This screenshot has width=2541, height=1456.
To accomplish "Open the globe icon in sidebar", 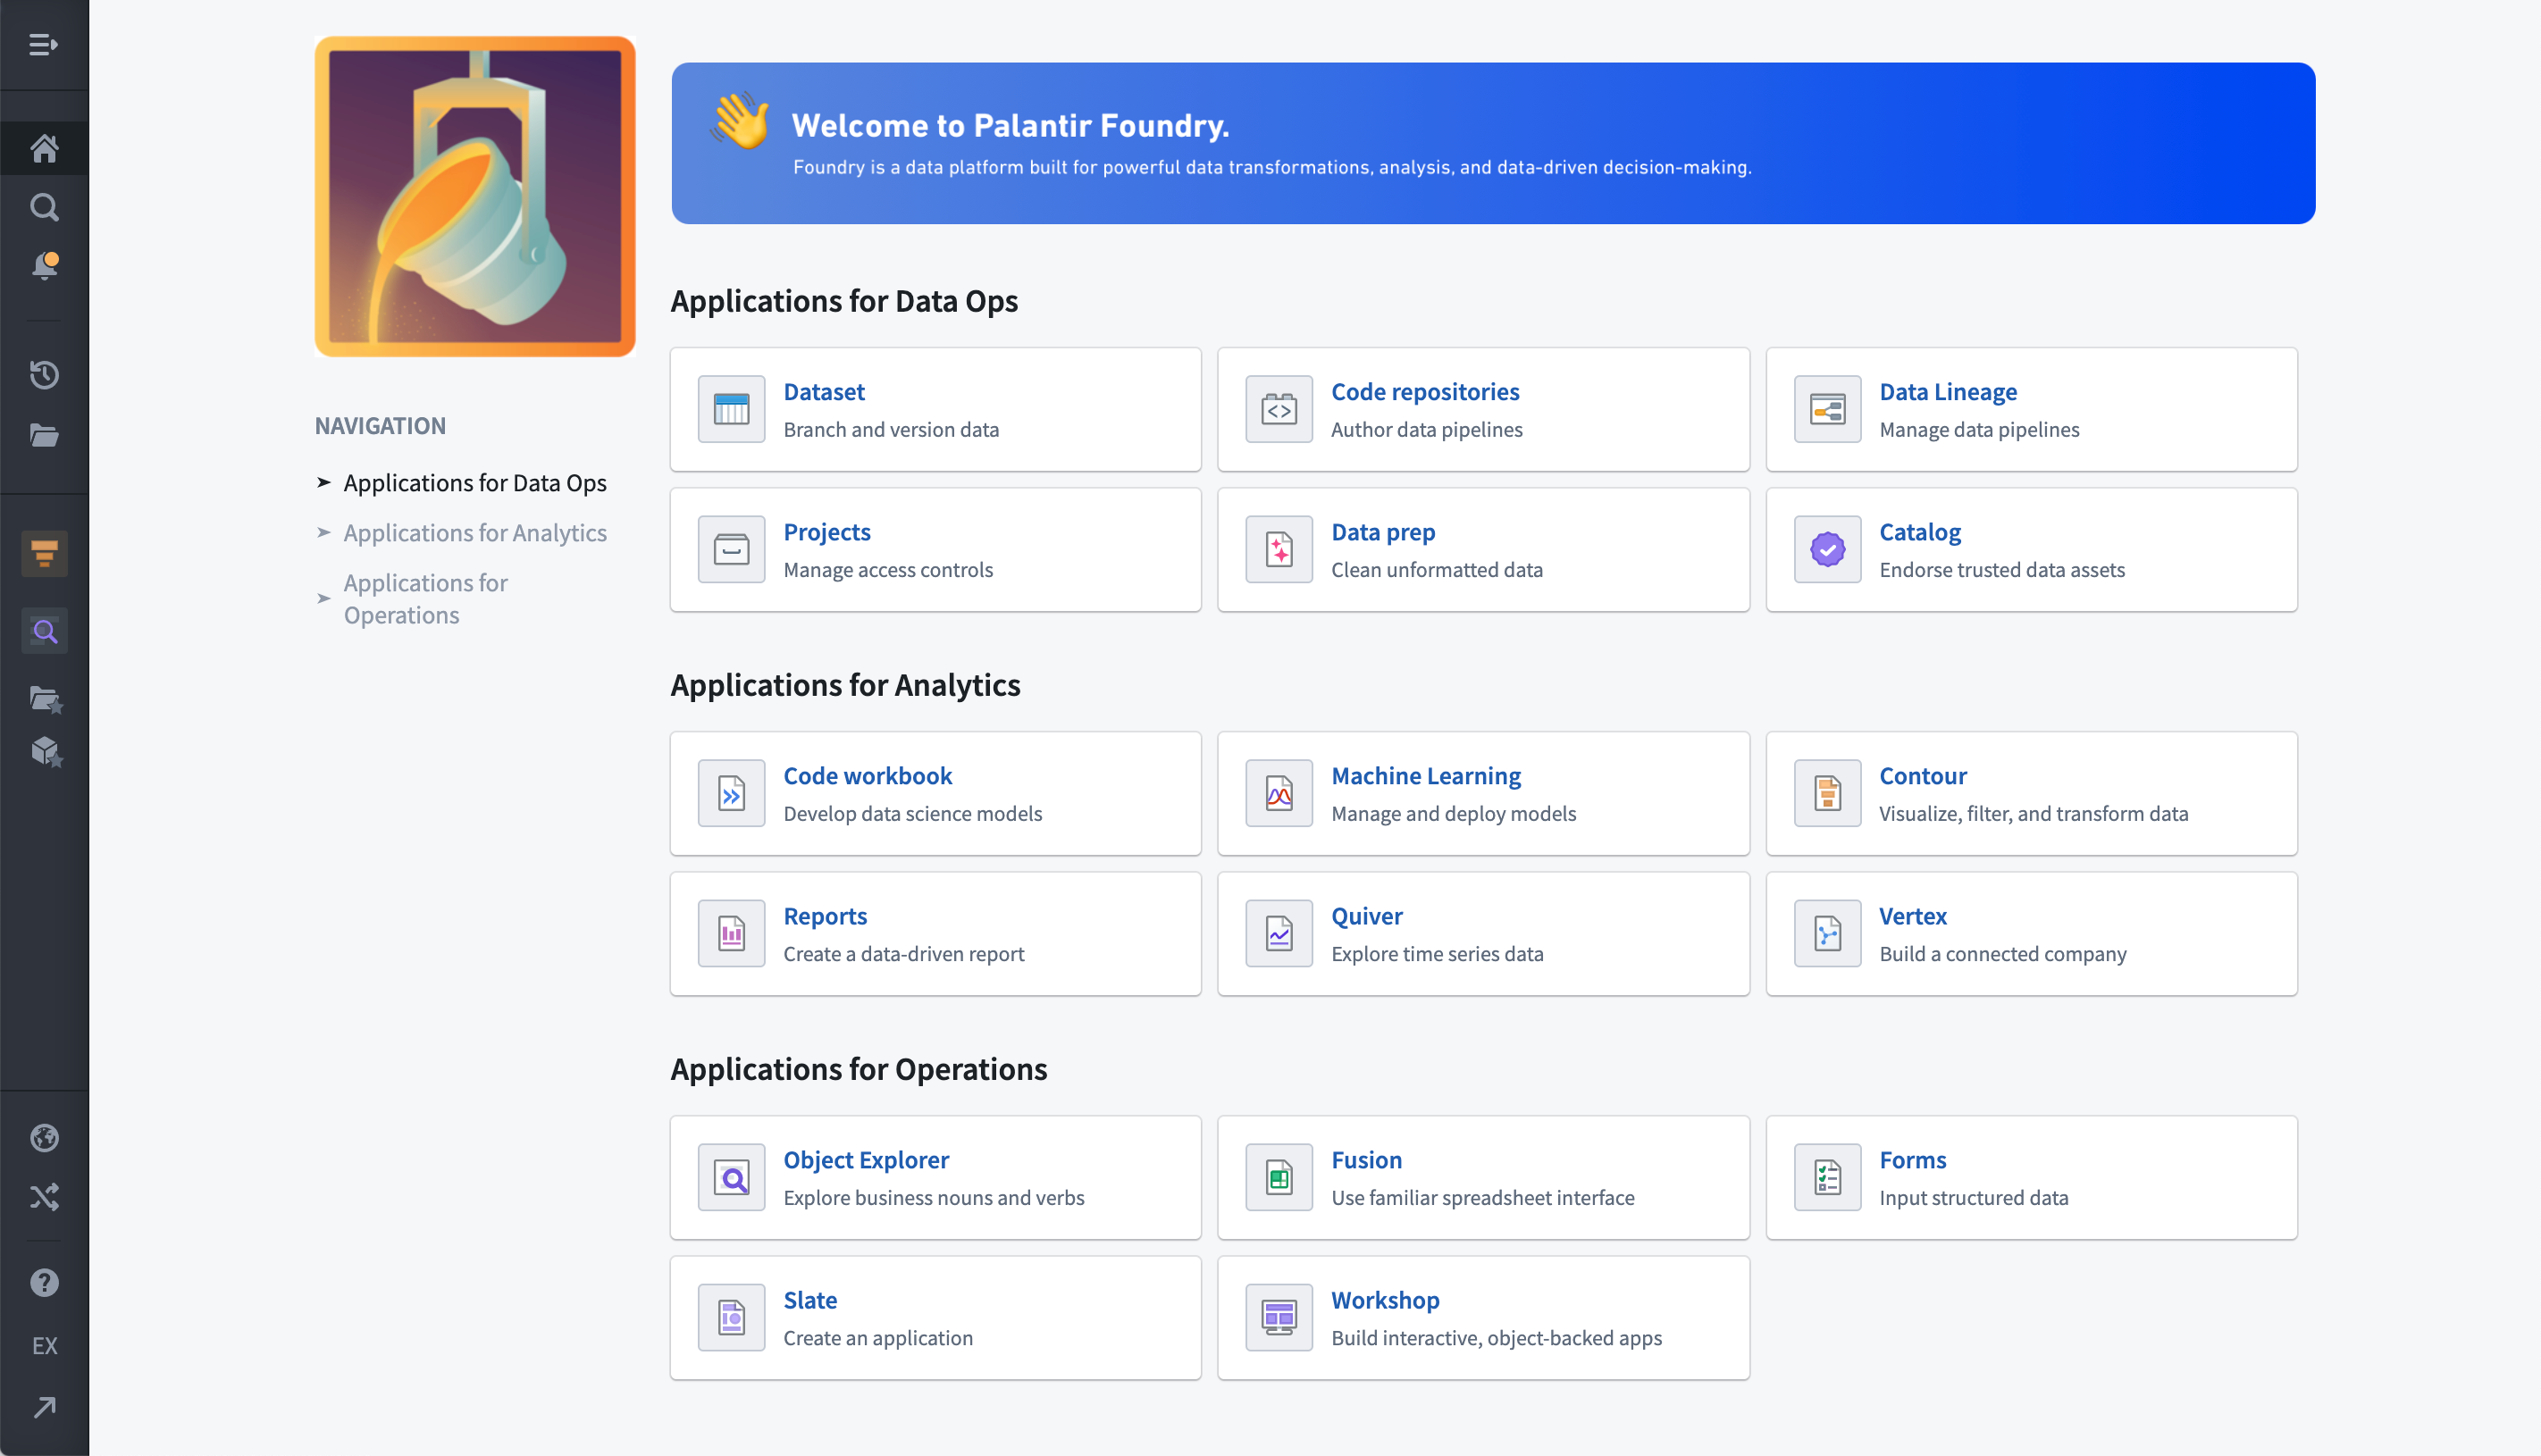I will coord(44,1138).
